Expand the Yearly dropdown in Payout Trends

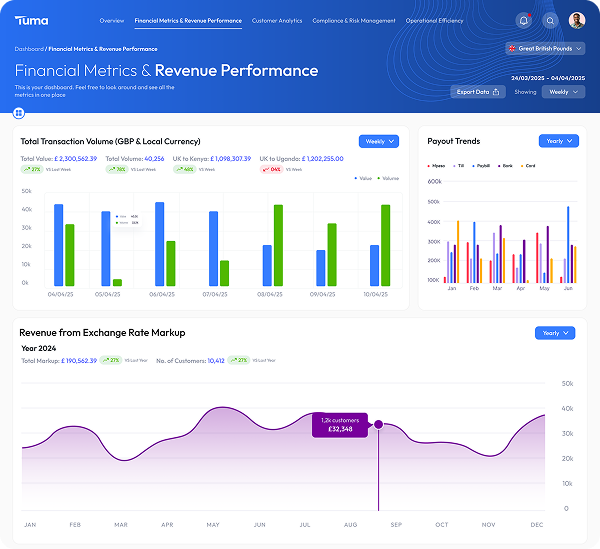(558, 141)
